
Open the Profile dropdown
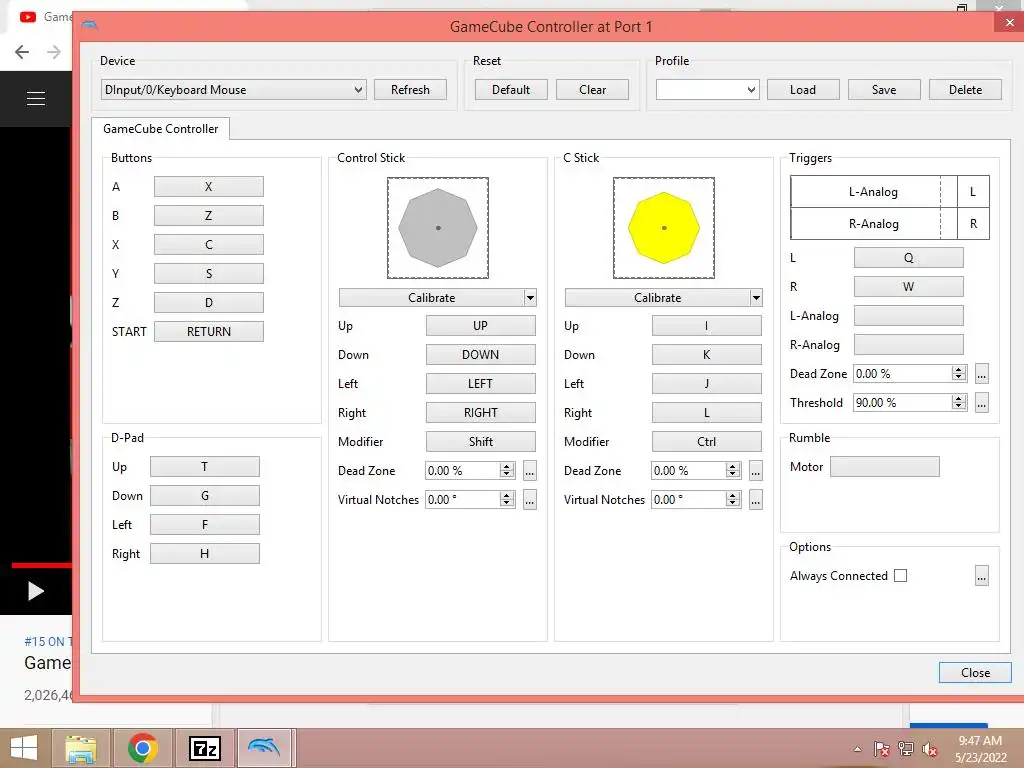point(707,89)
